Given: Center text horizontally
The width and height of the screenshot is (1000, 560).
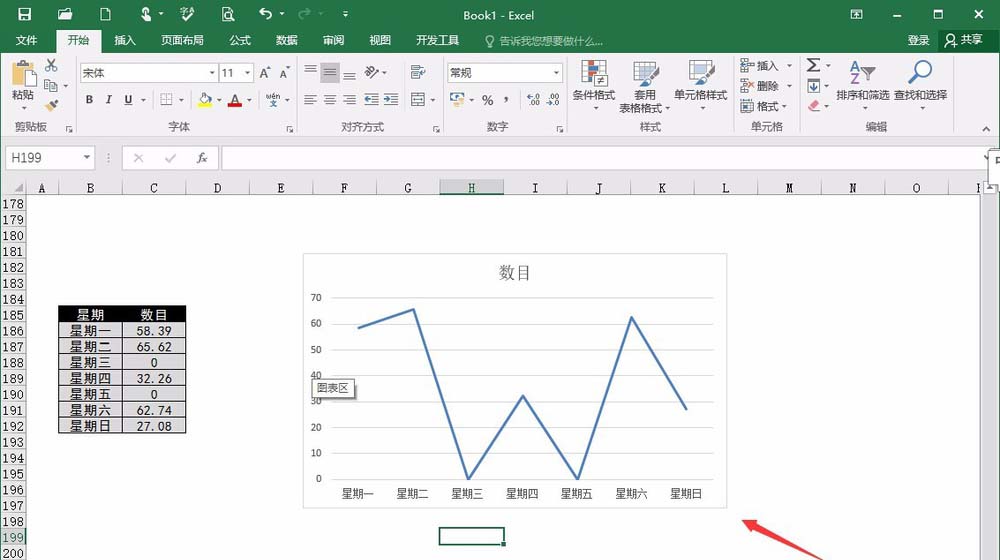Looking at the screenshot, I should pyautogui.click(x=330, y=99).
